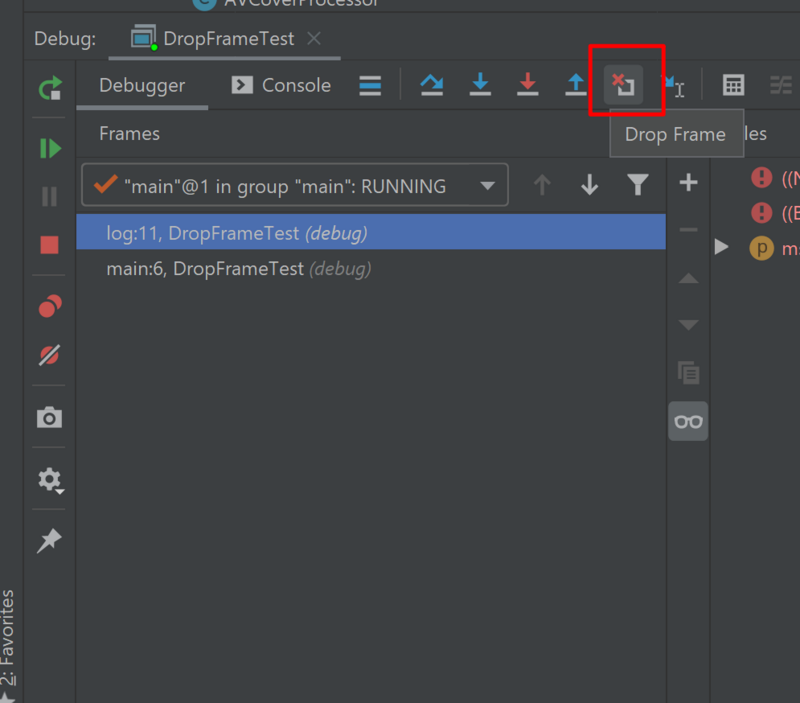Viewport: 800px width, 703px height.
Task: Select frame main:6, DropFrameTest
Action: 371,268
